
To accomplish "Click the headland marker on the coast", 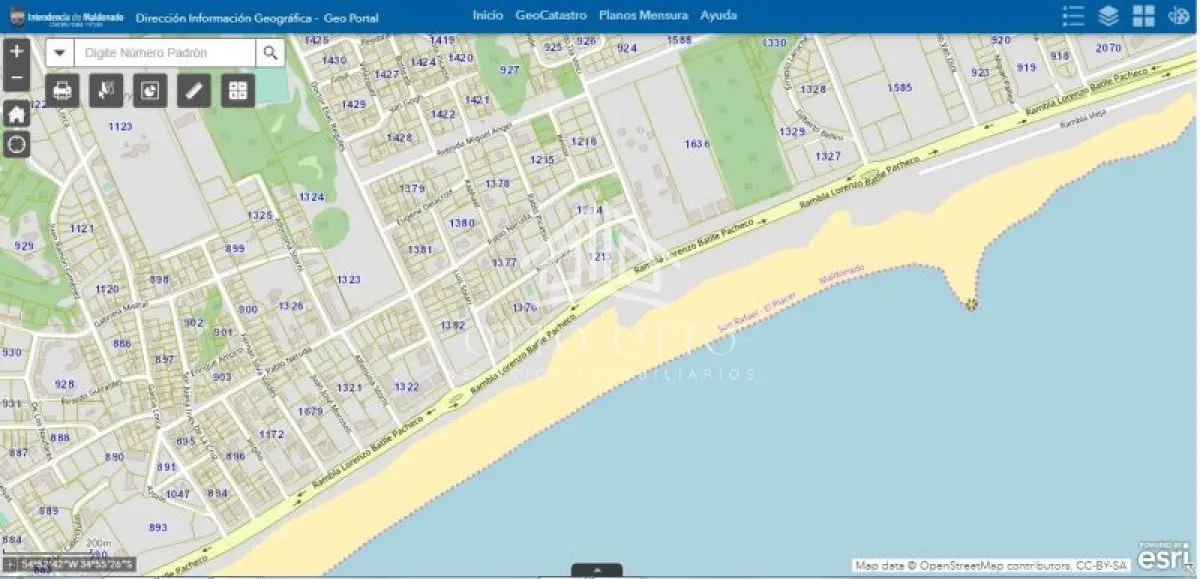I will (x=970, y=303).
